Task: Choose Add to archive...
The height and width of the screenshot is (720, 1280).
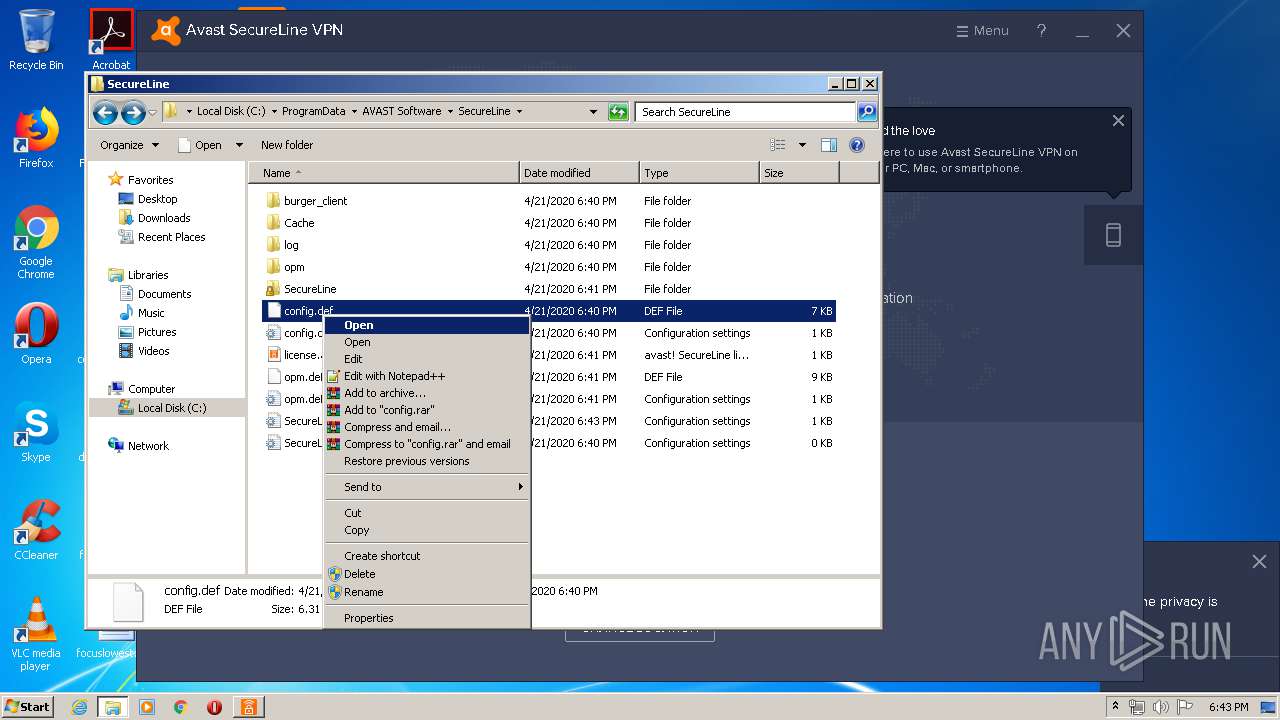Action: (427, 393)
